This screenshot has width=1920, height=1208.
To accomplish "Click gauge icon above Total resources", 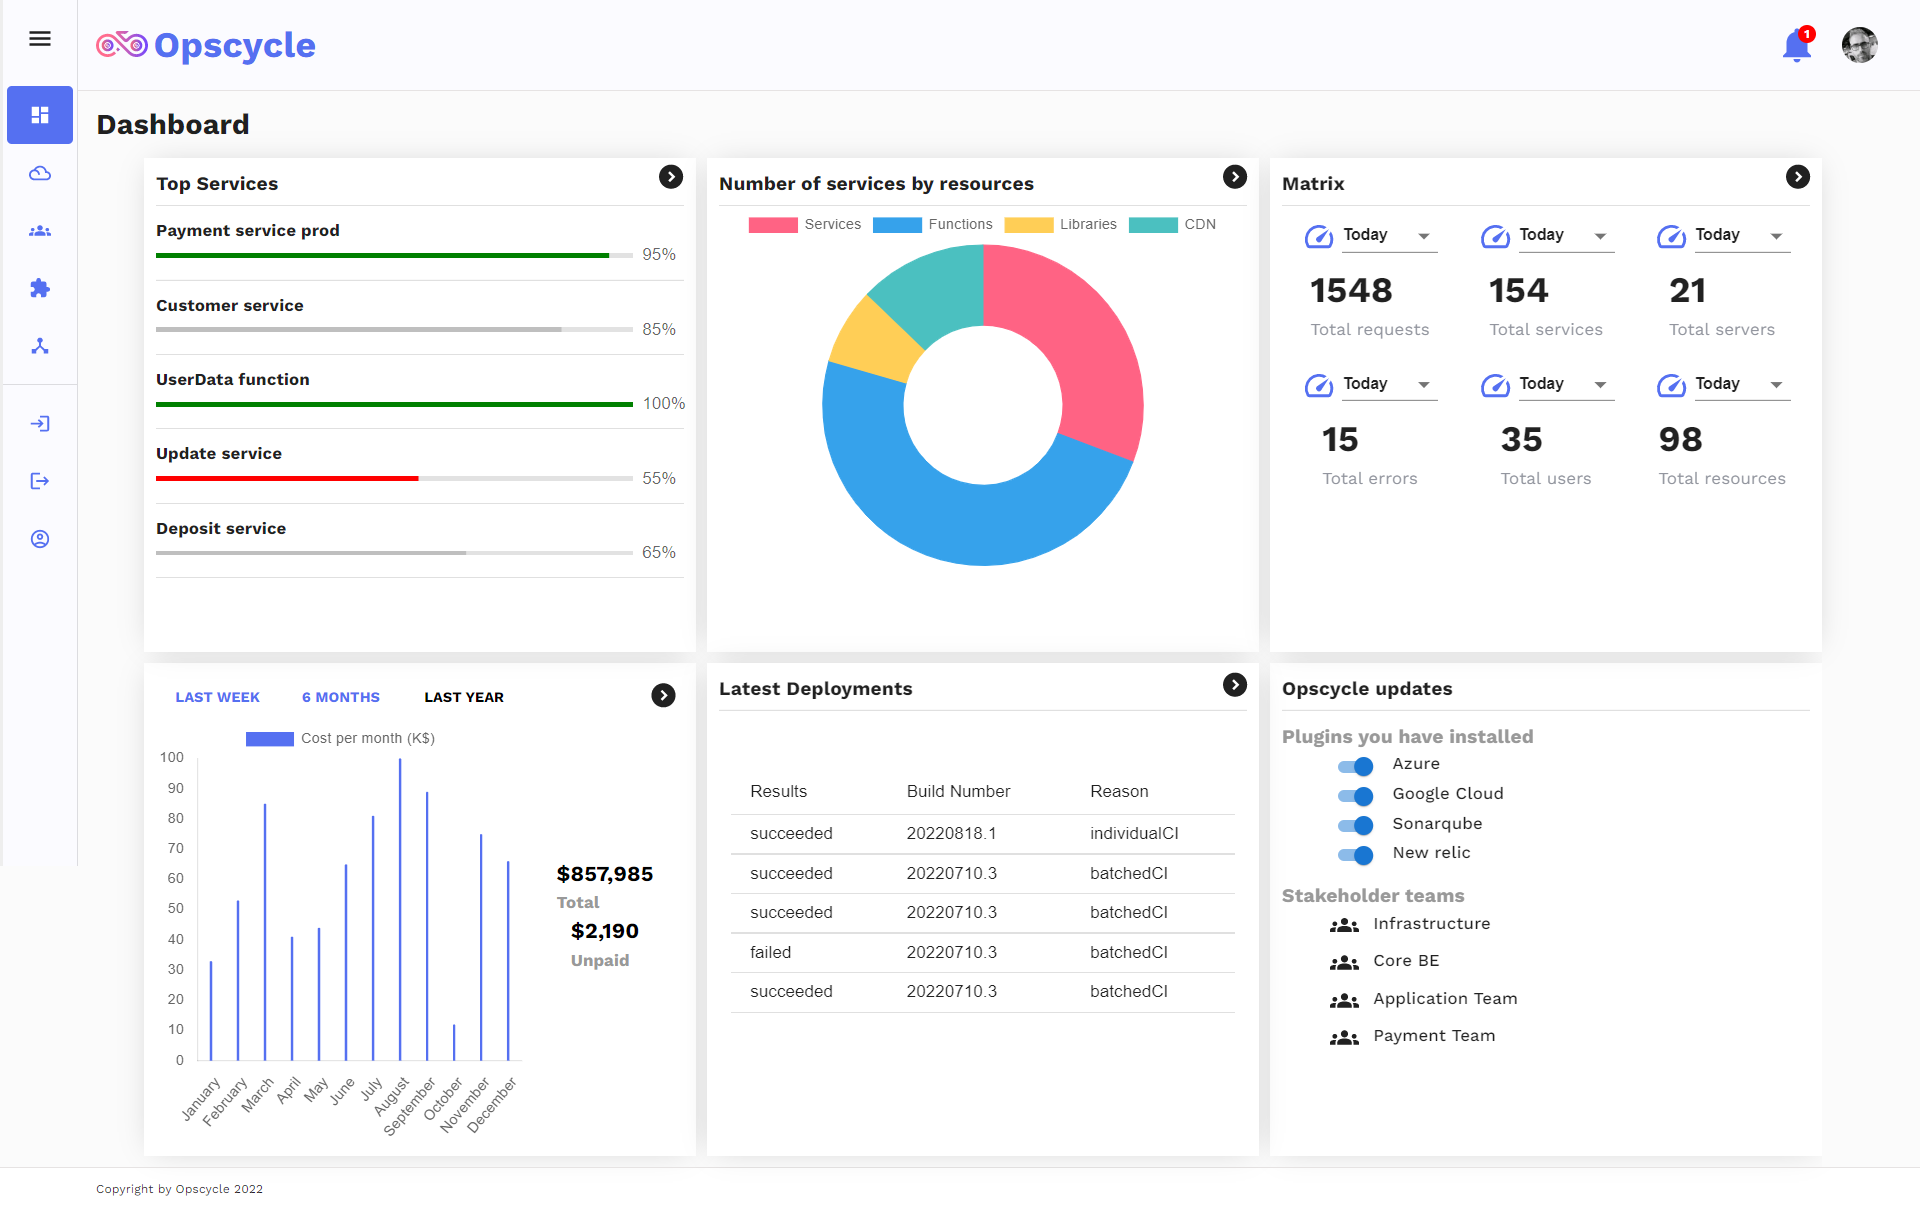I will pos(1671,386).
